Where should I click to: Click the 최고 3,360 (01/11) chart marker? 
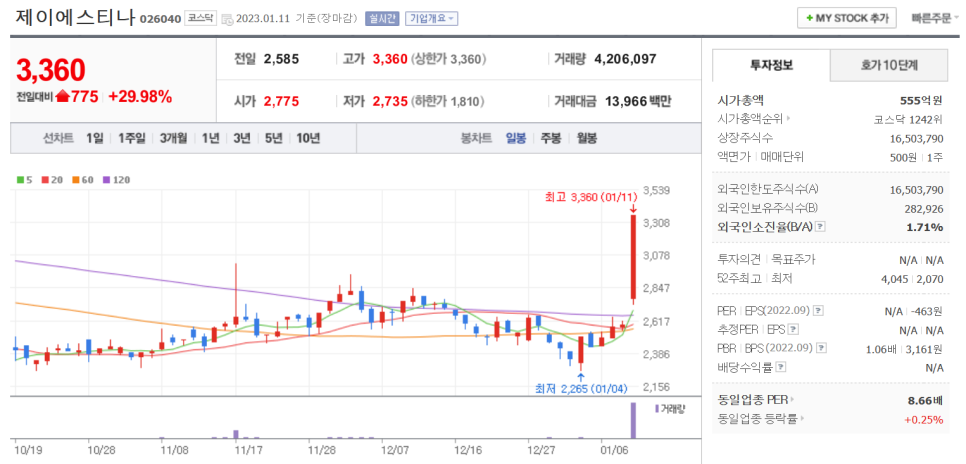coord(589,197)
